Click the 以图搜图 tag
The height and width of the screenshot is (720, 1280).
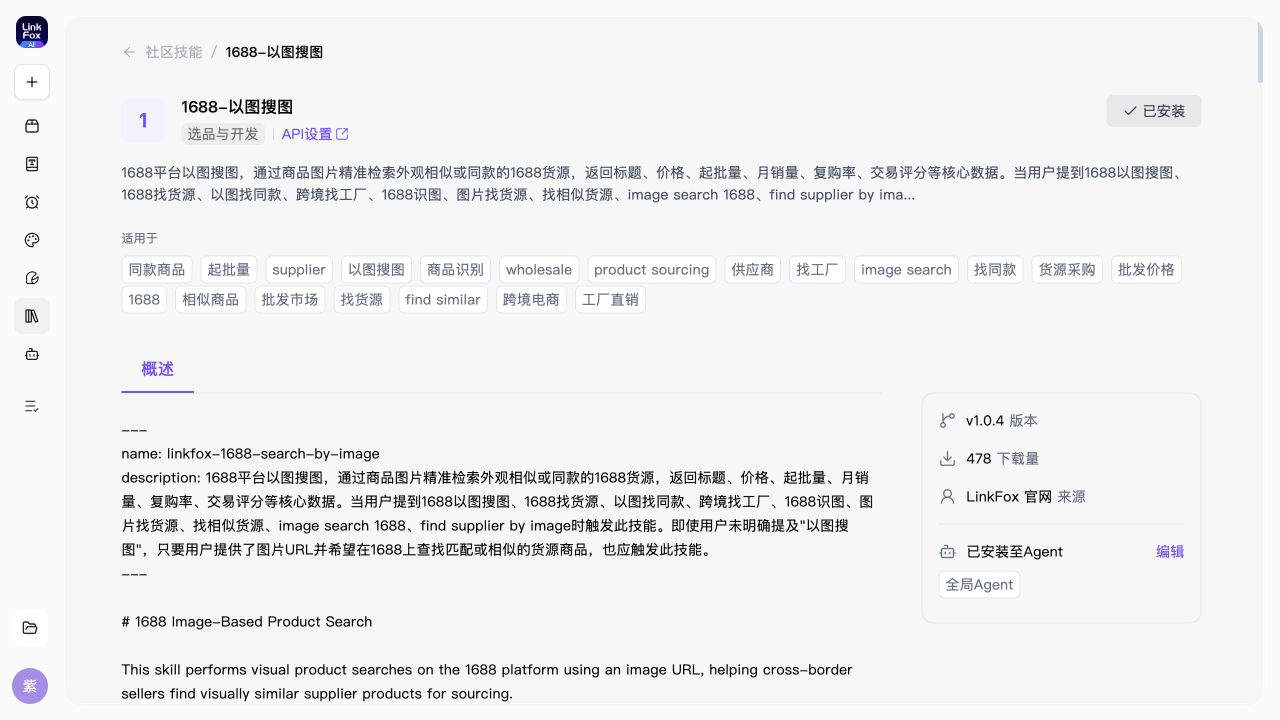(377, 270)
